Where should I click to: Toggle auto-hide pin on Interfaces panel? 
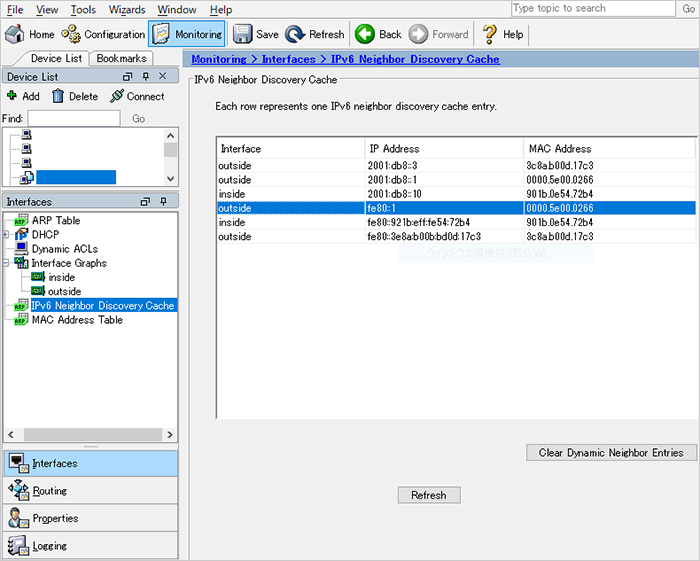coord(163,202)
